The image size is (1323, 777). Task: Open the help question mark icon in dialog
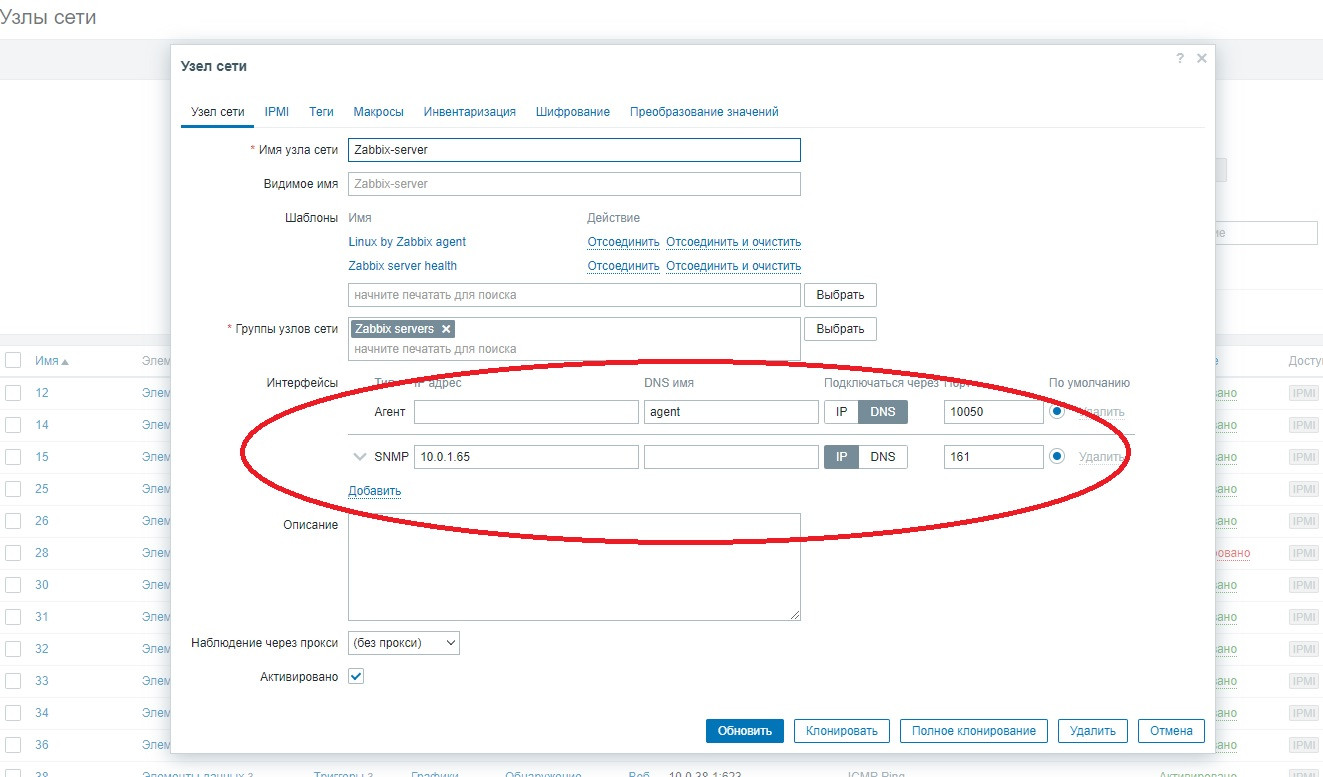[1180, 59]
